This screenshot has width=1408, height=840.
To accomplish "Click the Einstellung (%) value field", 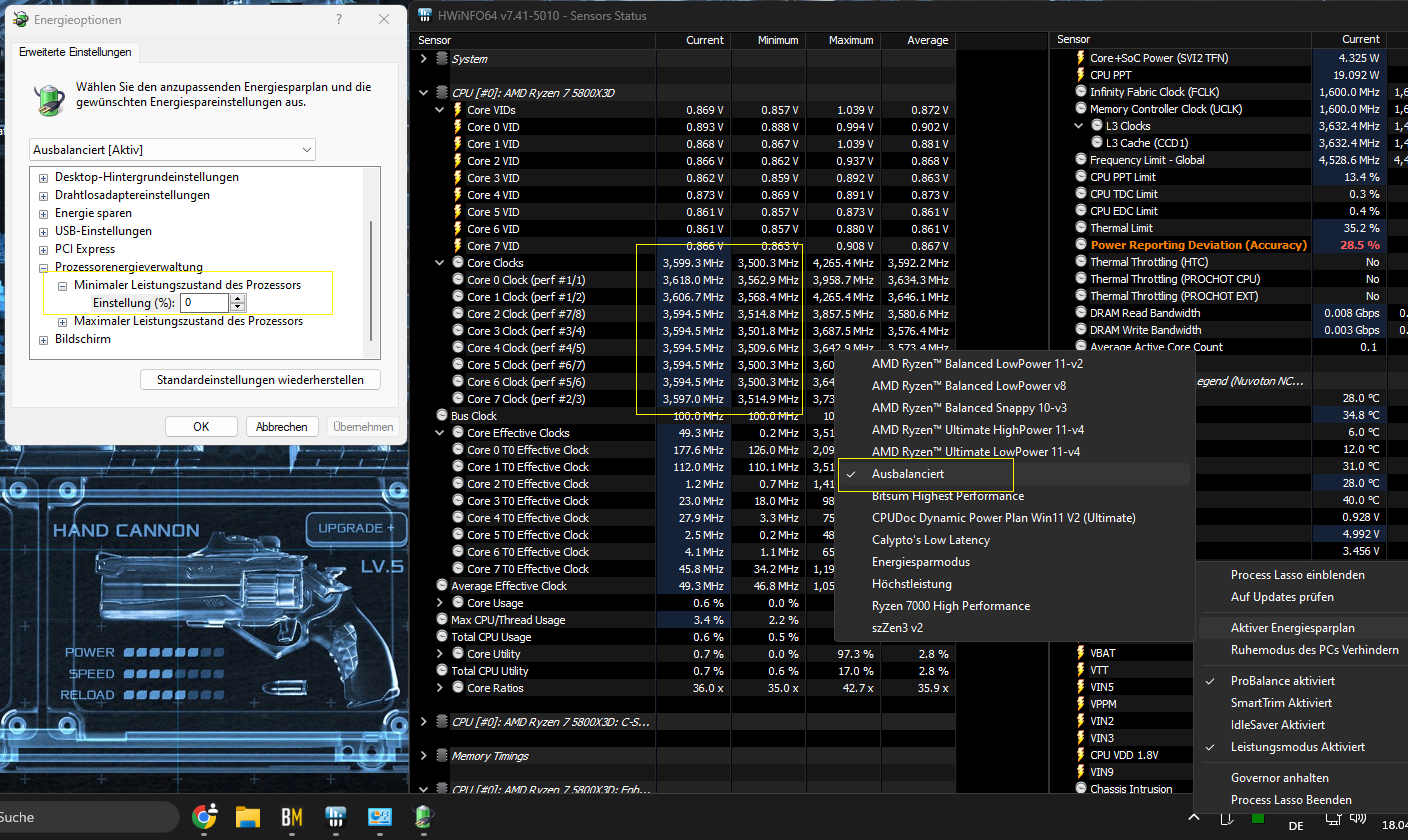I will click(x=205, y=303).
